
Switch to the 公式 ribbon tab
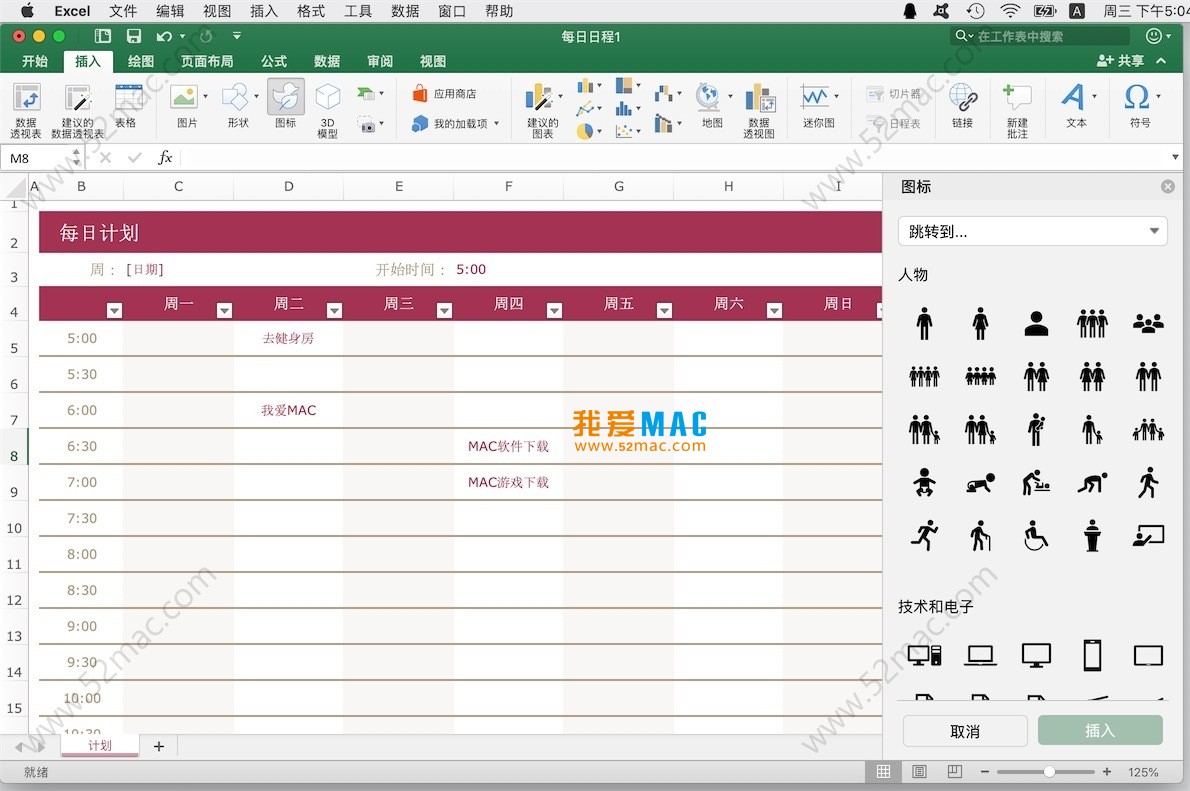274,61
